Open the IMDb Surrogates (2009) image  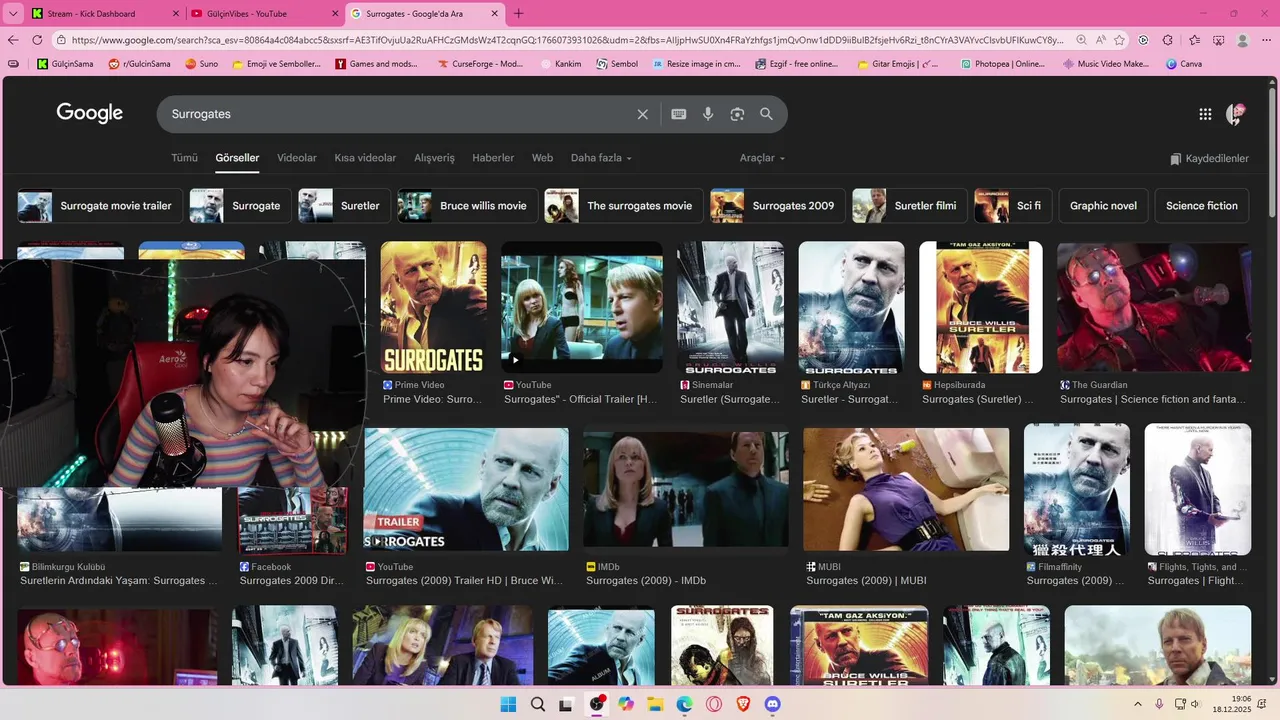click(686, 490)
